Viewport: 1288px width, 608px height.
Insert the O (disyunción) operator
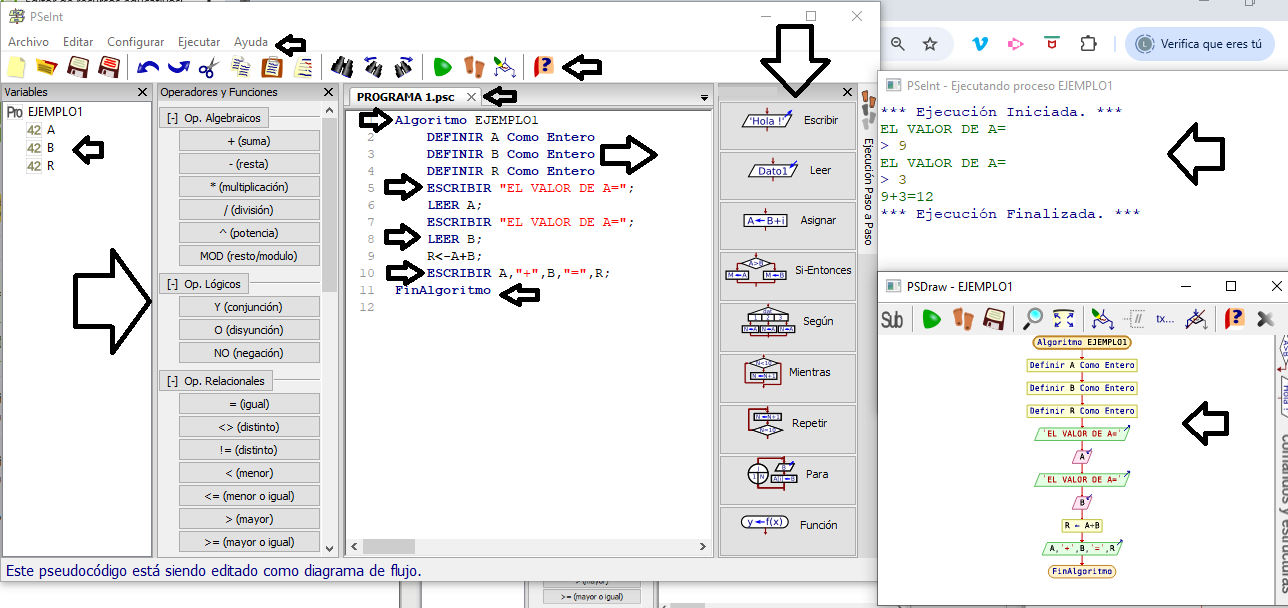249,330
